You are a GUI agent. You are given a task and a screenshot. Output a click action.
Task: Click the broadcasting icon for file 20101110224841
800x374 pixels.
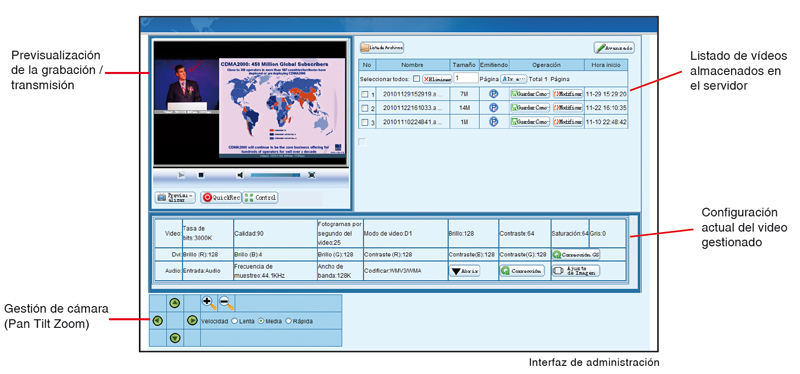point(493,122)
